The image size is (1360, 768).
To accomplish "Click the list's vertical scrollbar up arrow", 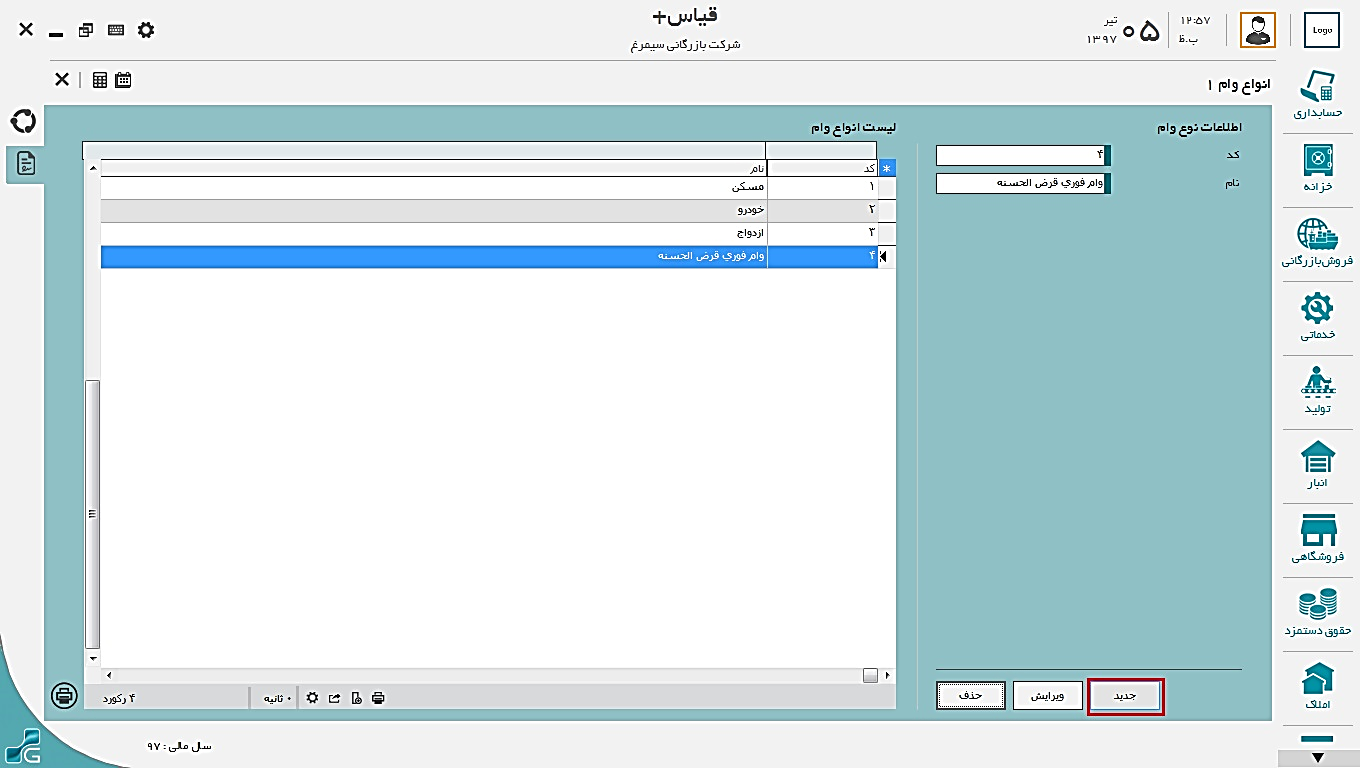I will 93,168.
